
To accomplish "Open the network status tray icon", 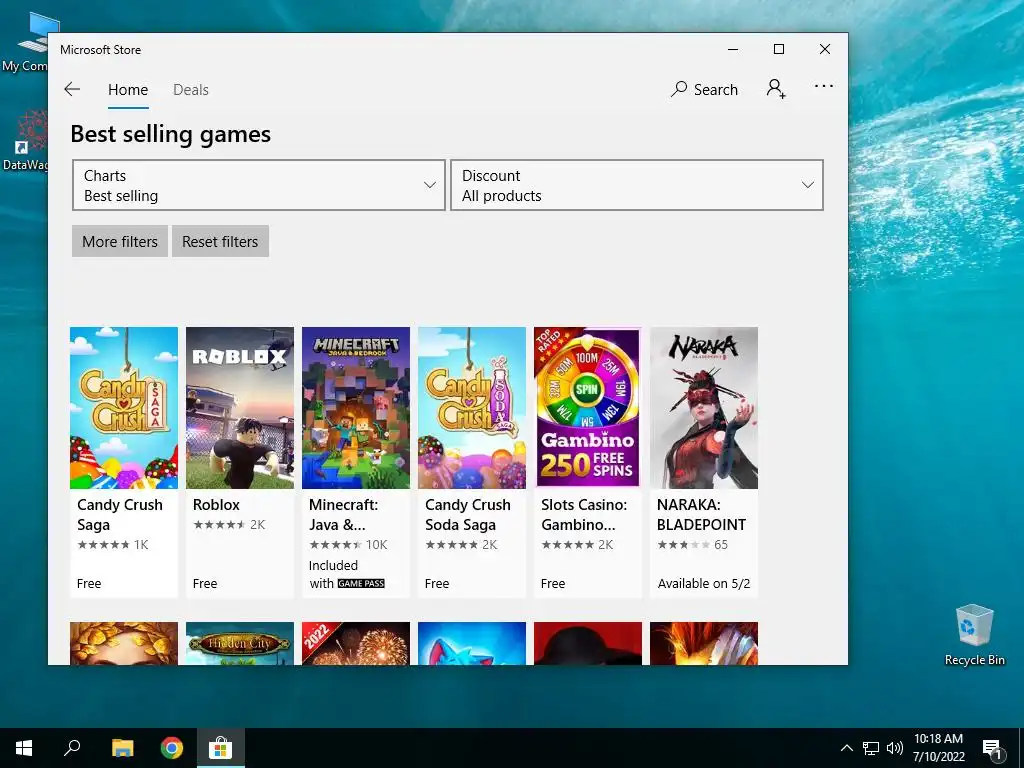I will point(871,748).
